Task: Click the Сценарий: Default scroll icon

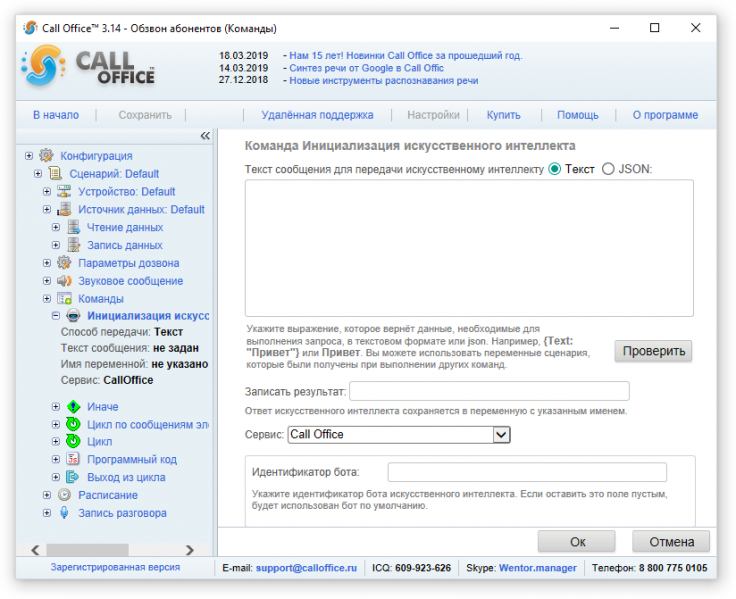Action: pos(55,173)
